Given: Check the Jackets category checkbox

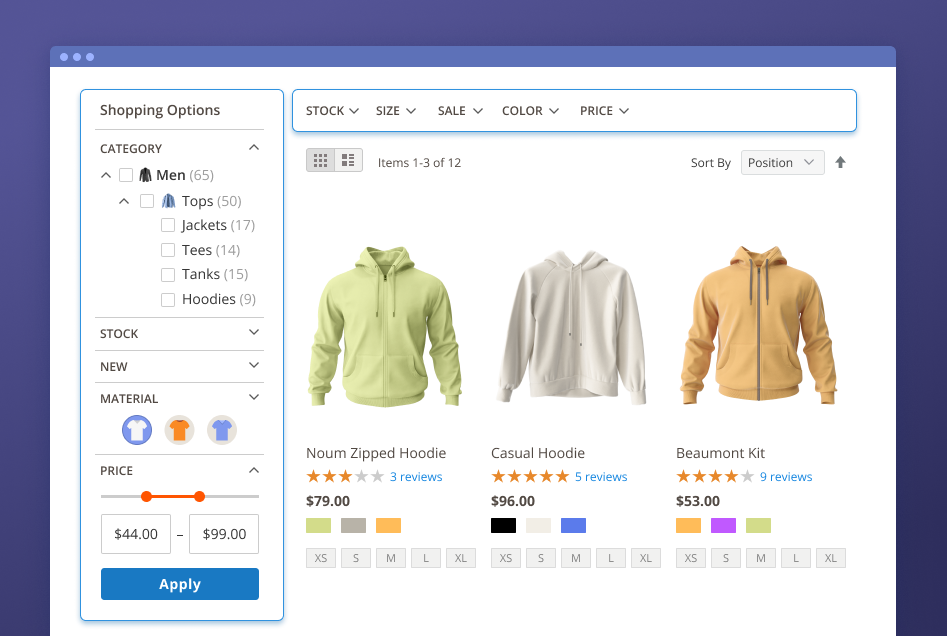Looking at the screenshot, I should pyautogui.click(x=168, y=226).
